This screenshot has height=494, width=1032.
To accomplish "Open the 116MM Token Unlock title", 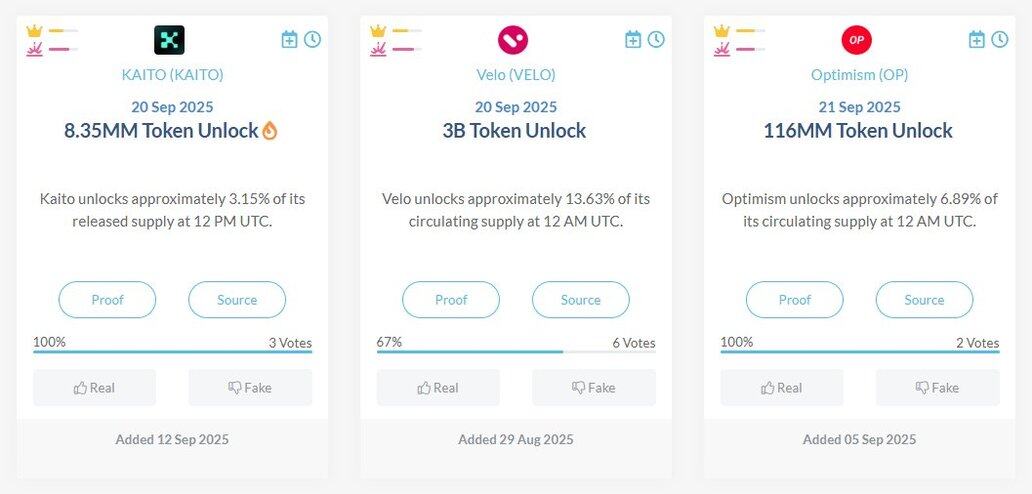I will (858, 131).
